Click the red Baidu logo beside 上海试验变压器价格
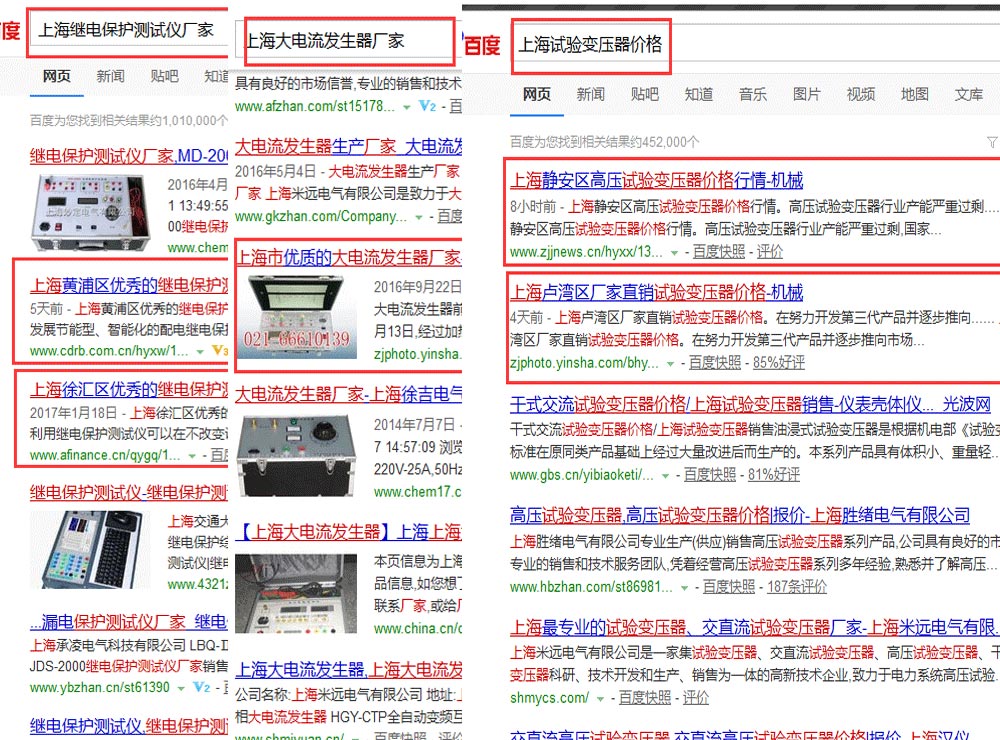1000x740 pixels. [x=482, y=45]
